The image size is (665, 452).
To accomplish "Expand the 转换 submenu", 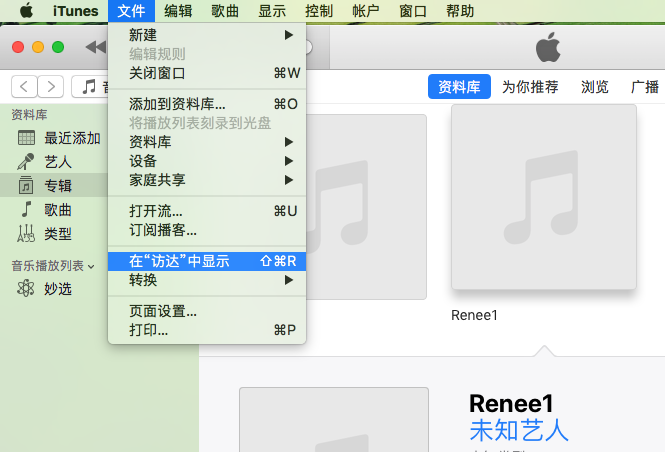I will coord(207,280).
